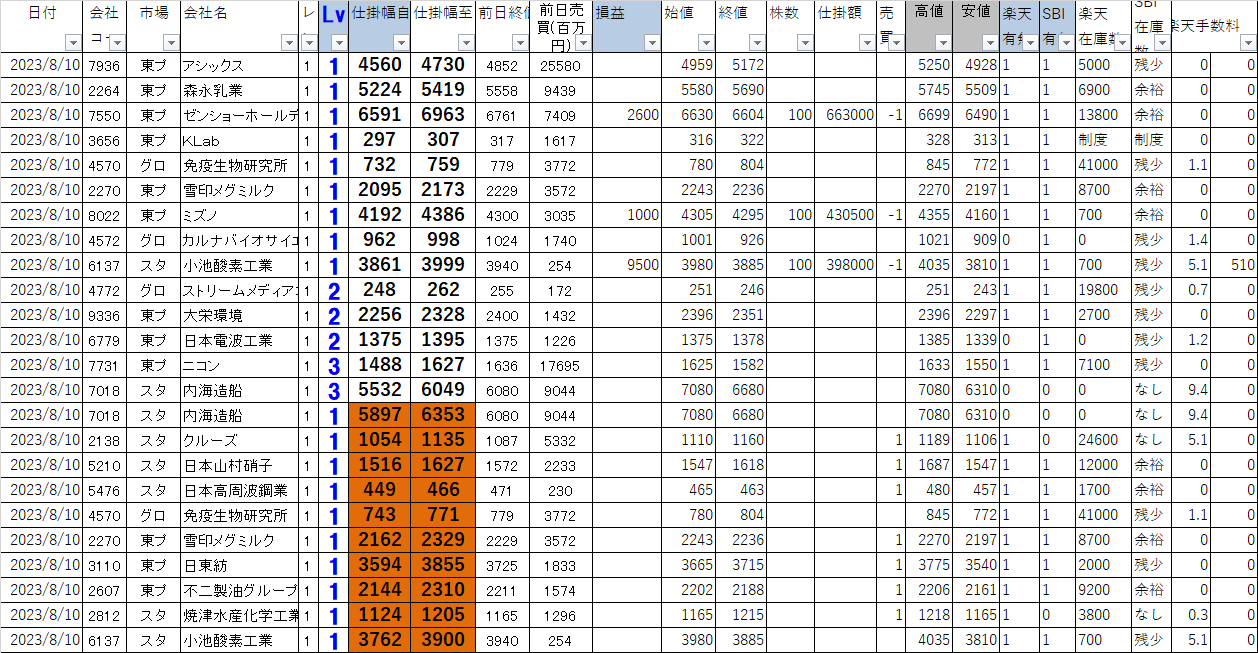Select the 仕掛額 cell showing 430500

click(x=845, y=215)
